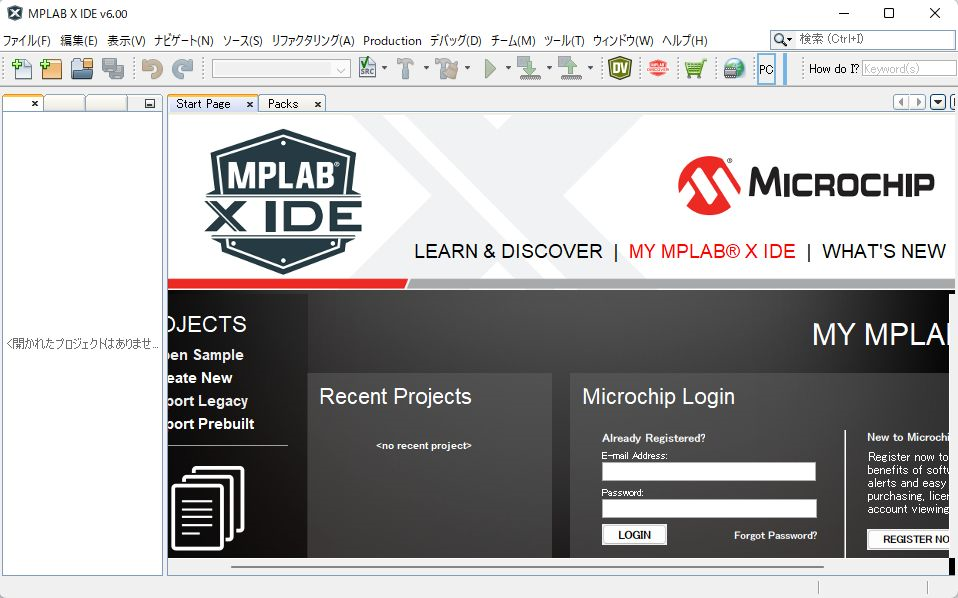The image size is (958, 598).
Task: Open the Production menu
Action: point(392,41)
